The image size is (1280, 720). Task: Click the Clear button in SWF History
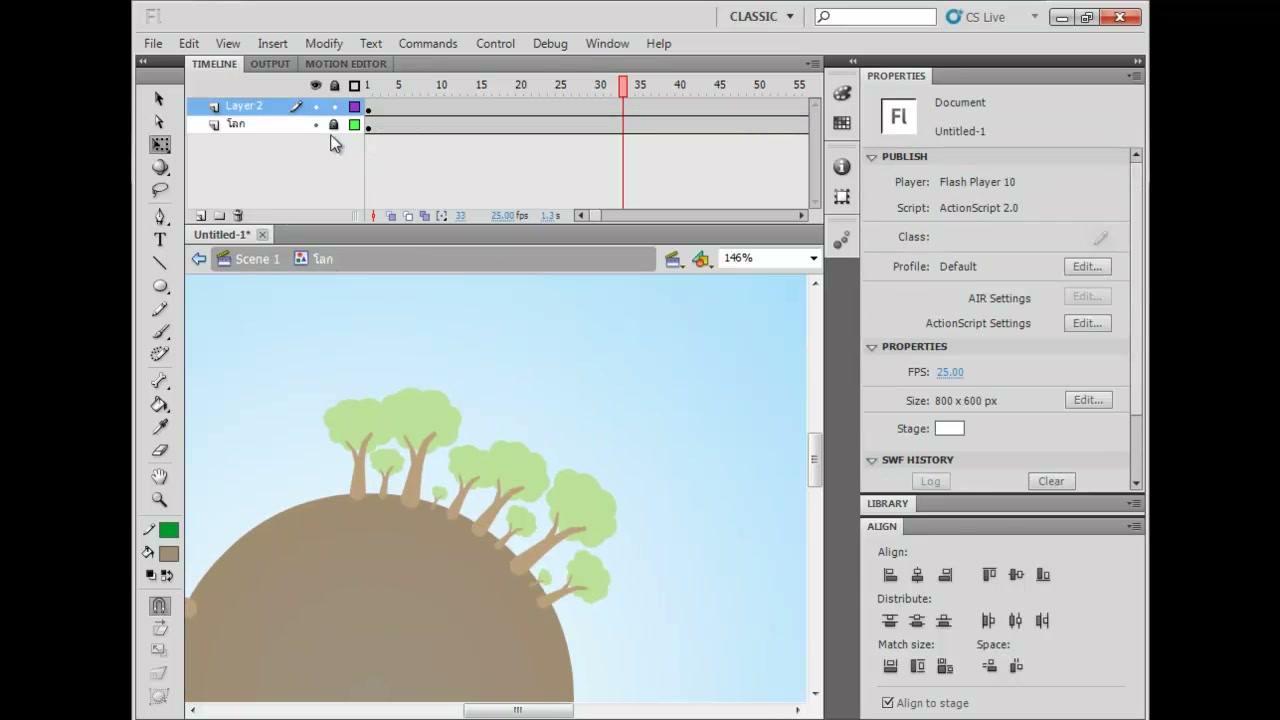(1051, 481)
